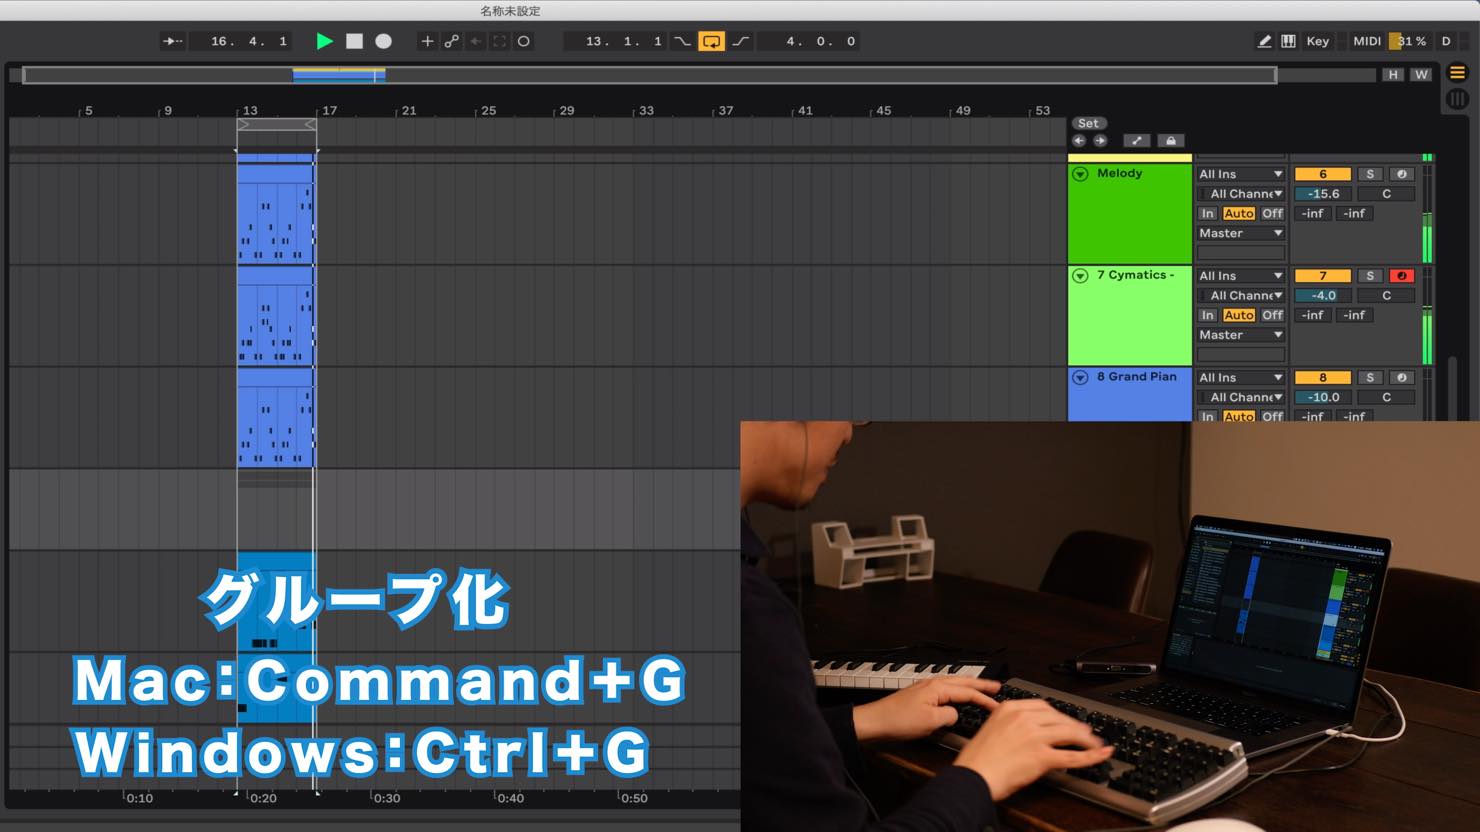Collapse the Melody track fold arrow

pyautogui.click(x=1080, y=174)
